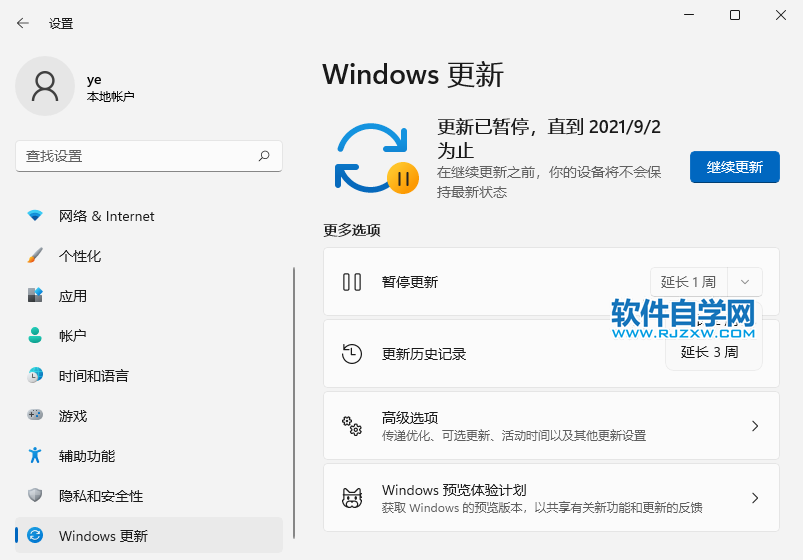This screenshot has width=803, height=560.
Task: Click the 本地帐户 account label
Action: (111, 96)
